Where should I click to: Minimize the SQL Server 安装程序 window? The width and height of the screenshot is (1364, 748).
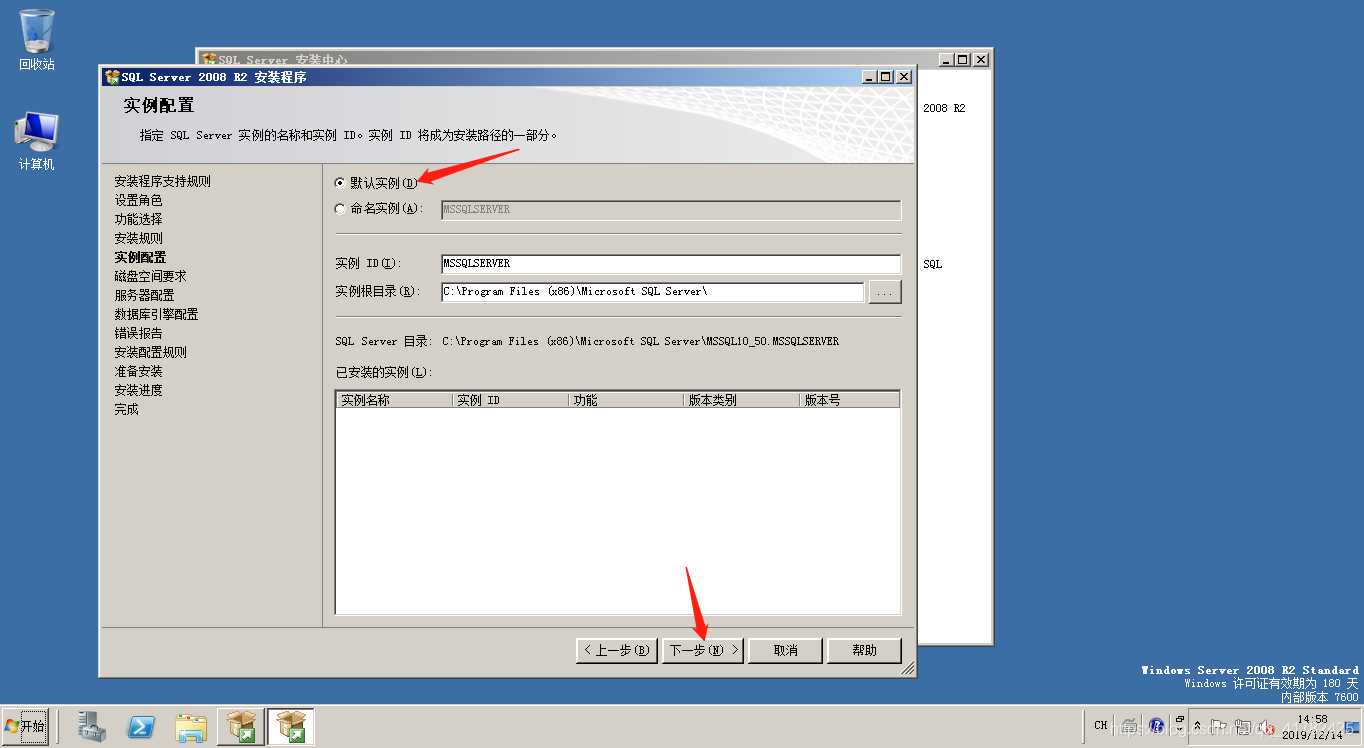tap(870, 77)
